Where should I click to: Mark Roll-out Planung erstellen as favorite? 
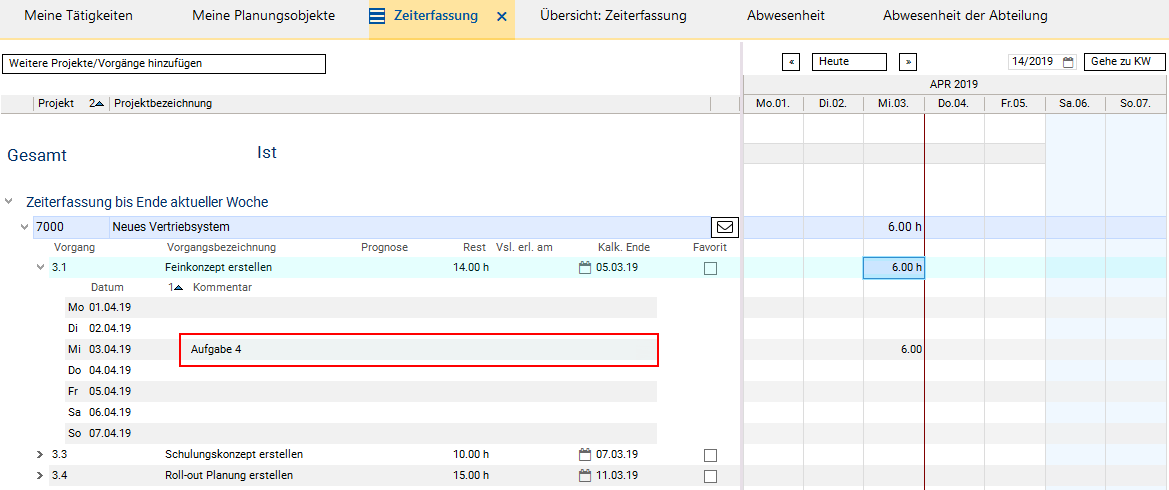click(x=710, y=476)
